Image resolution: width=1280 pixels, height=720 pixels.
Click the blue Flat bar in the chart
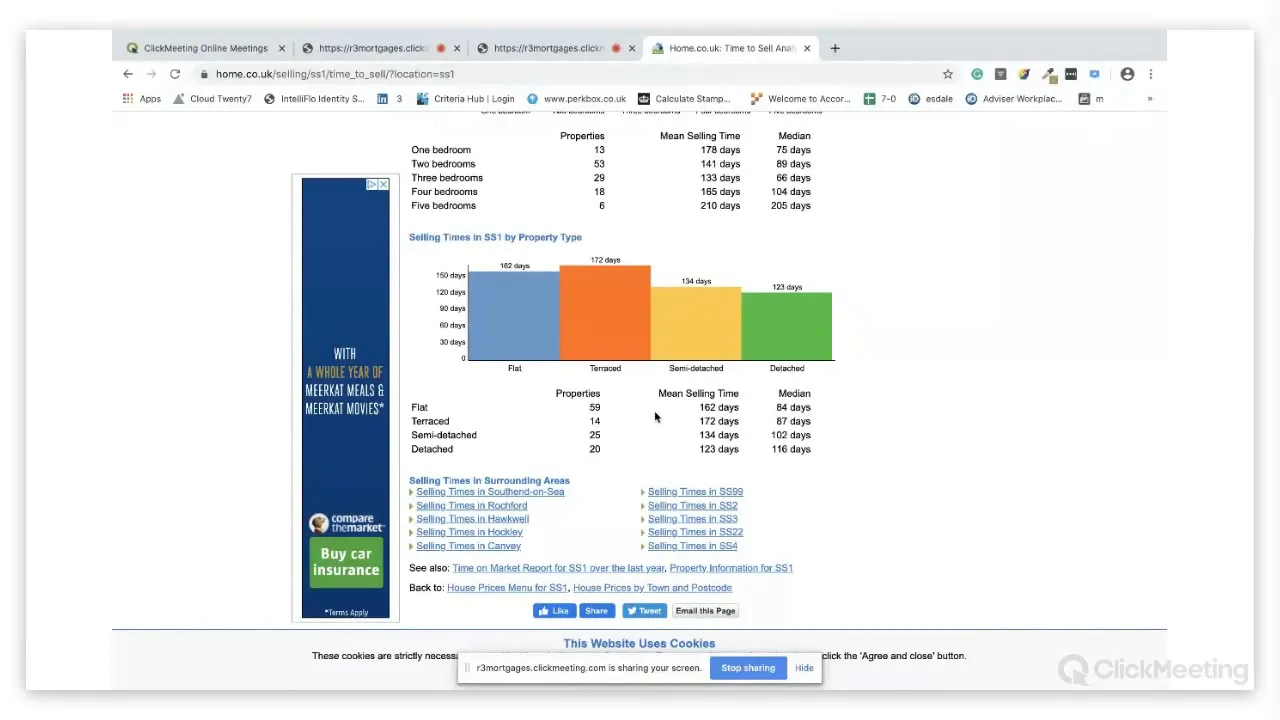tap(514, 315)
